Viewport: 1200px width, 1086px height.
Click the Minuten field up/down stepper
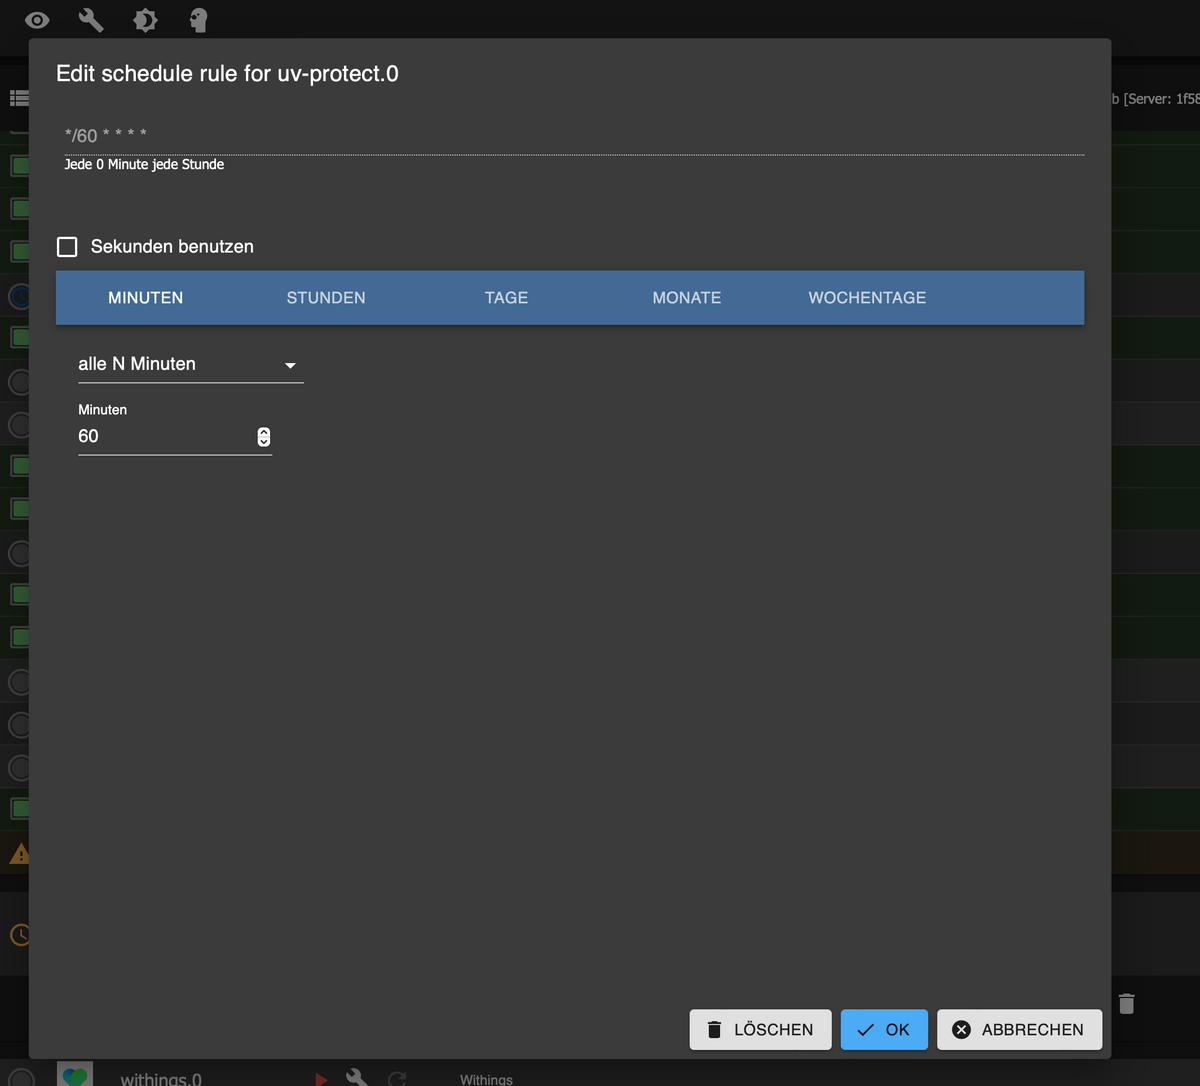(x=264, y=437)
